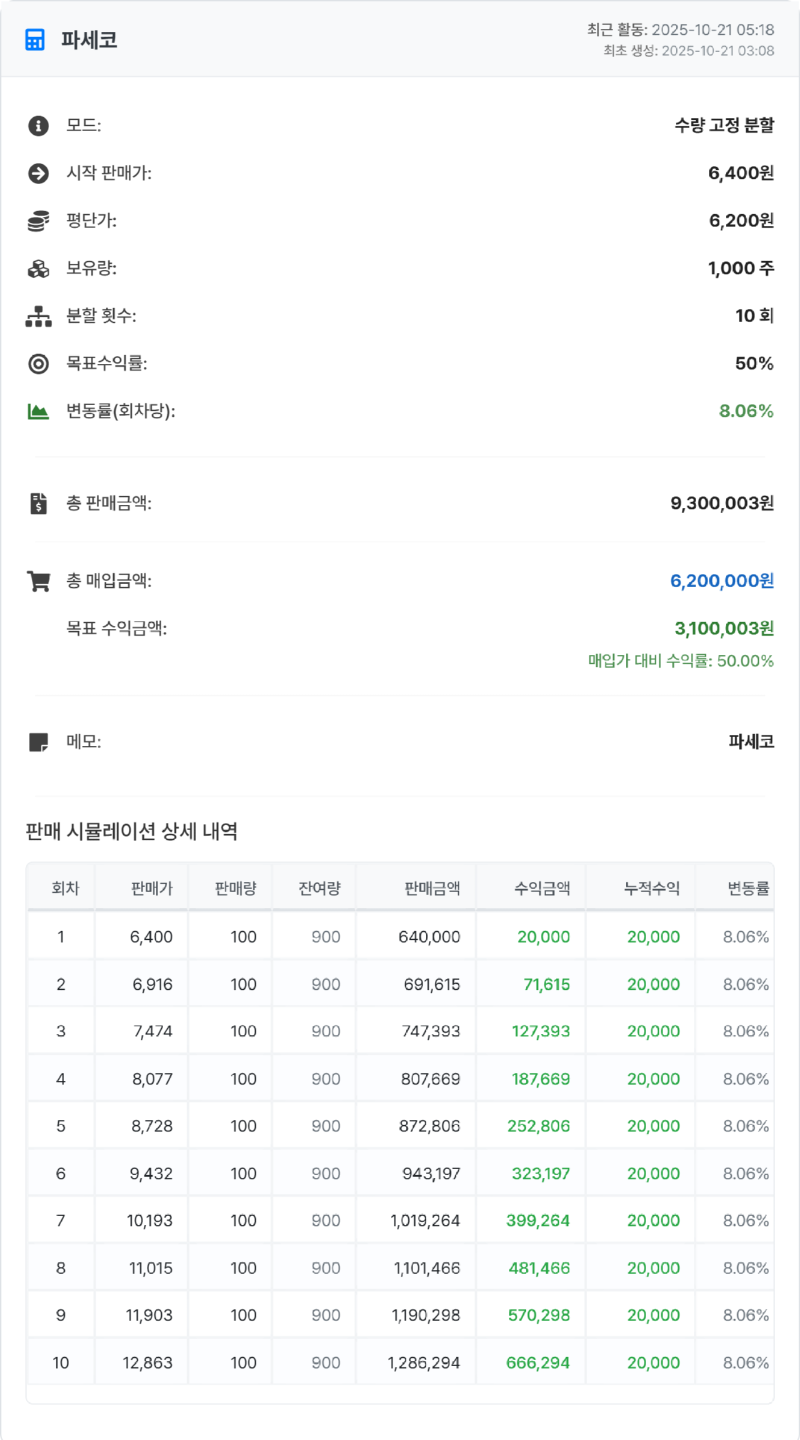The image size is (800, 1440).
Task: Select the split hierarchy icon next to 분할 횟수
Action: coord(38,316)
